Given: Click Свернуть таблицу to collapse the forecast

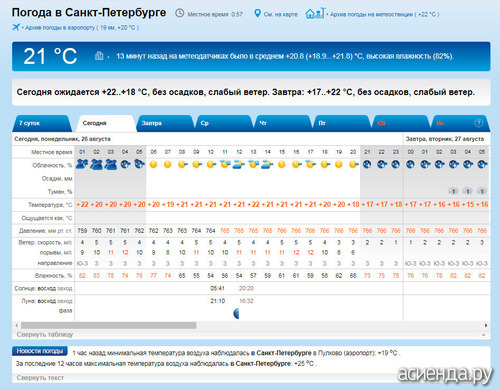Looking at the screenshot, I should [x=45, y=334].
